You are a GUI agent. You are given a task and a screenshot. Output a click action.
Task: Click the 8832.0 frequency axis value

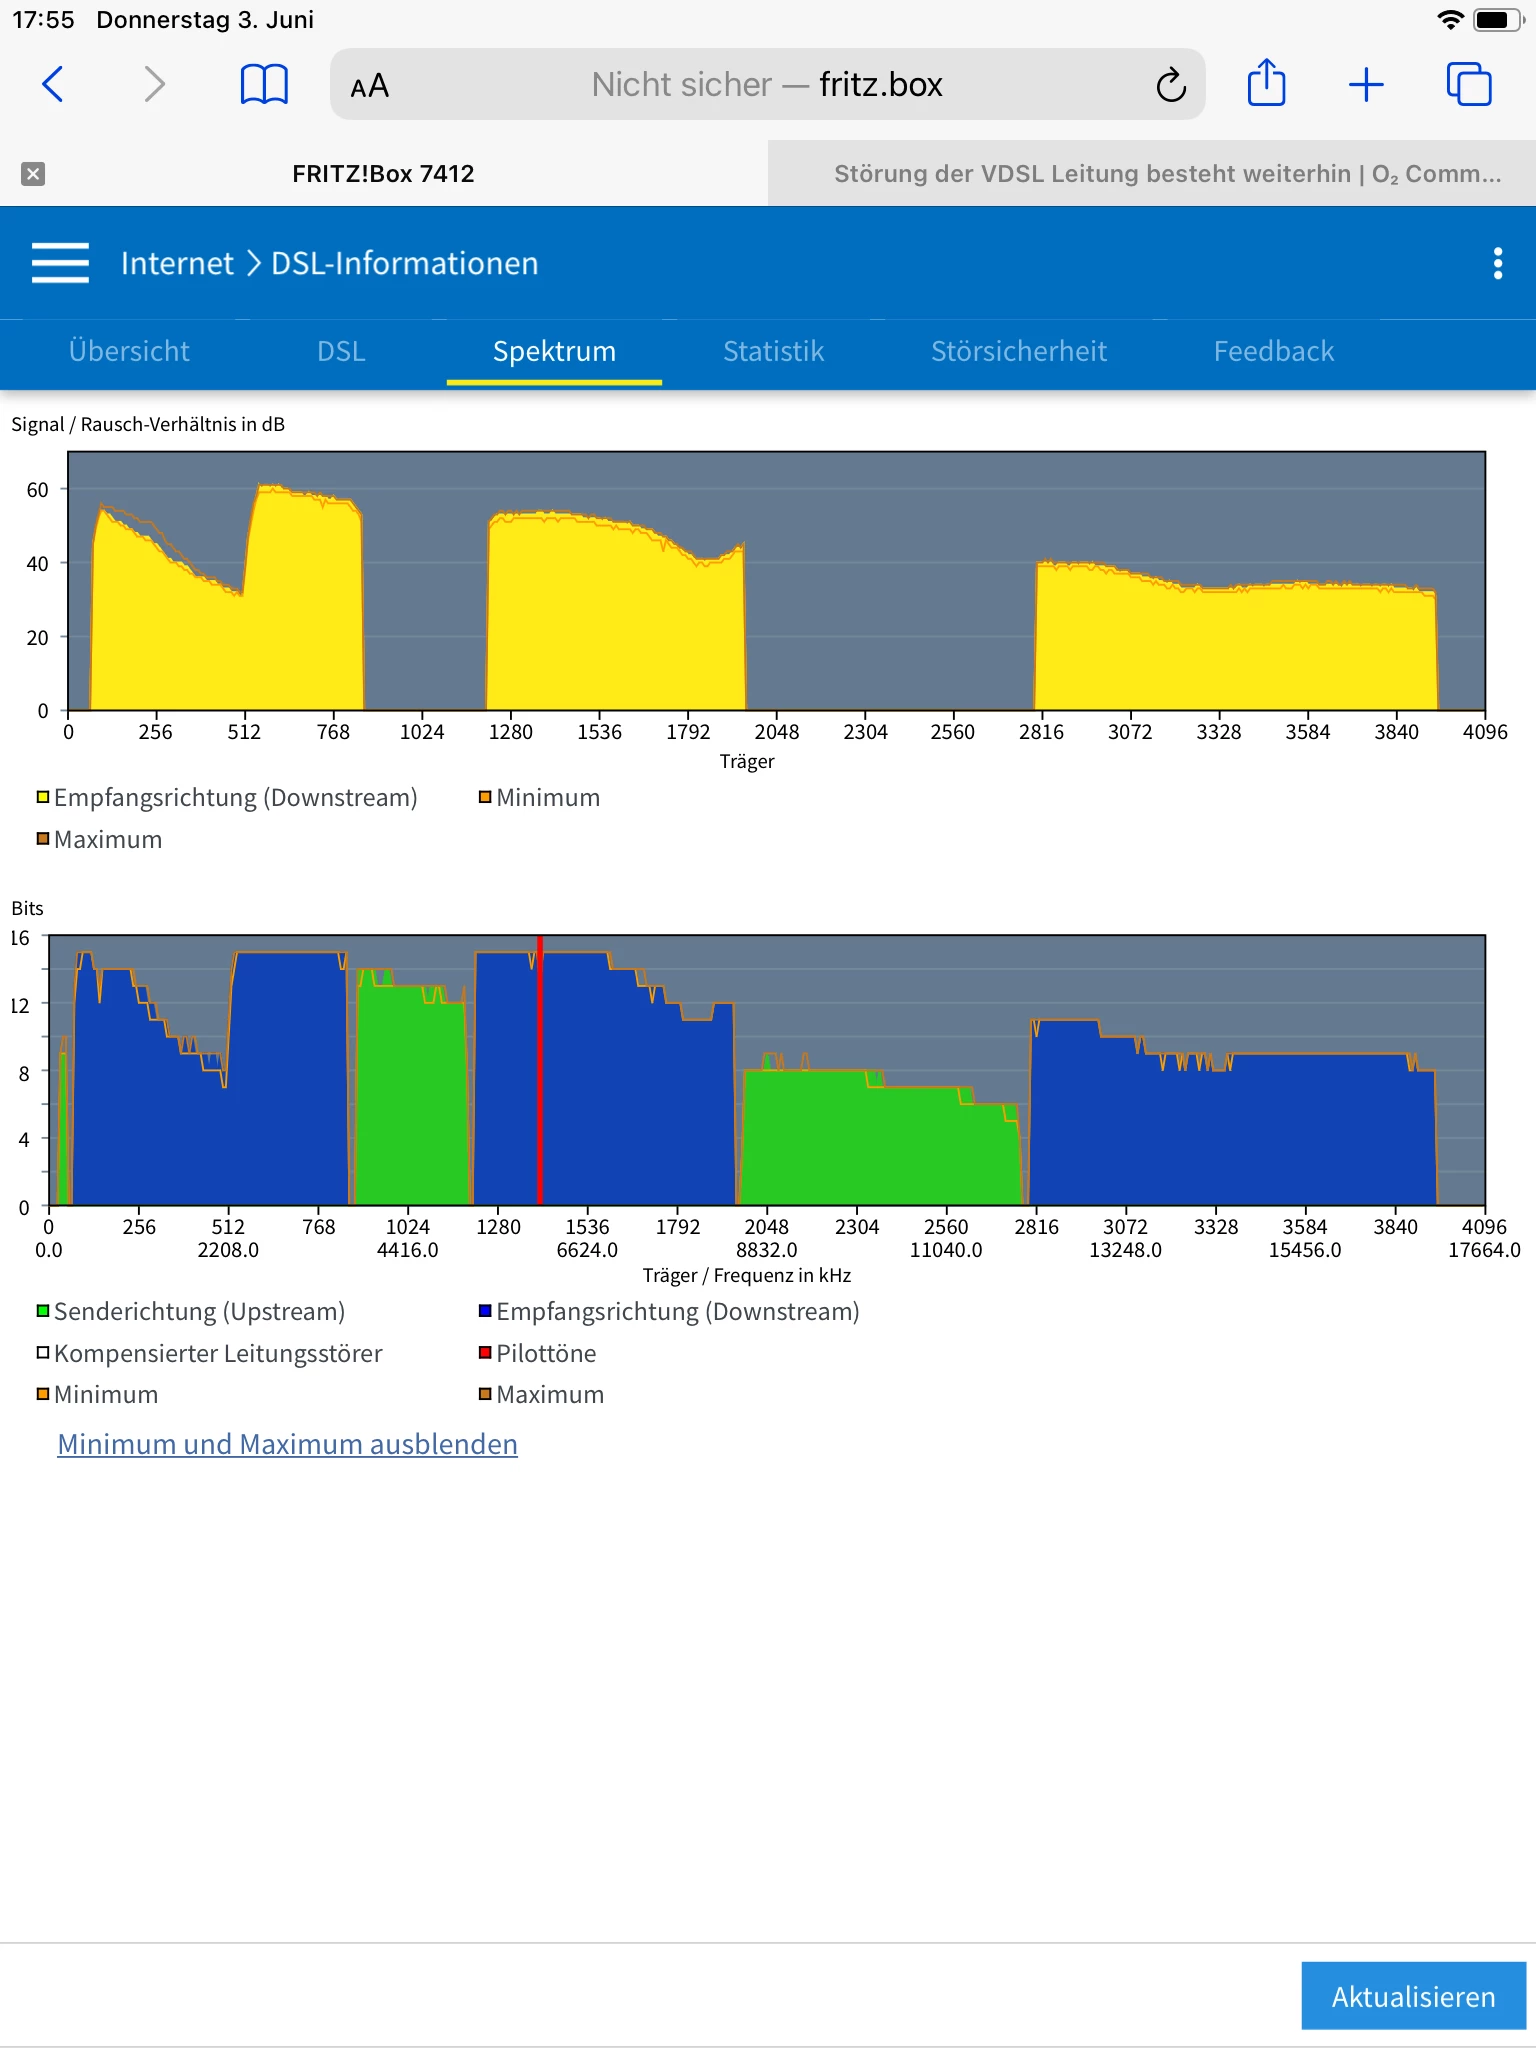(x=767, y=1250)
